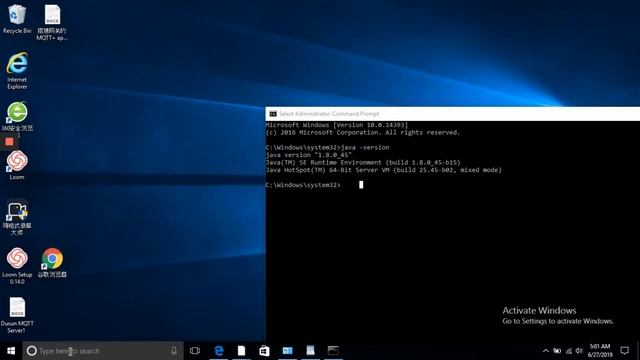Screen dimensions: 640x360
Task: Click the Command Prompt window title bar
Action: pos(453,114)
